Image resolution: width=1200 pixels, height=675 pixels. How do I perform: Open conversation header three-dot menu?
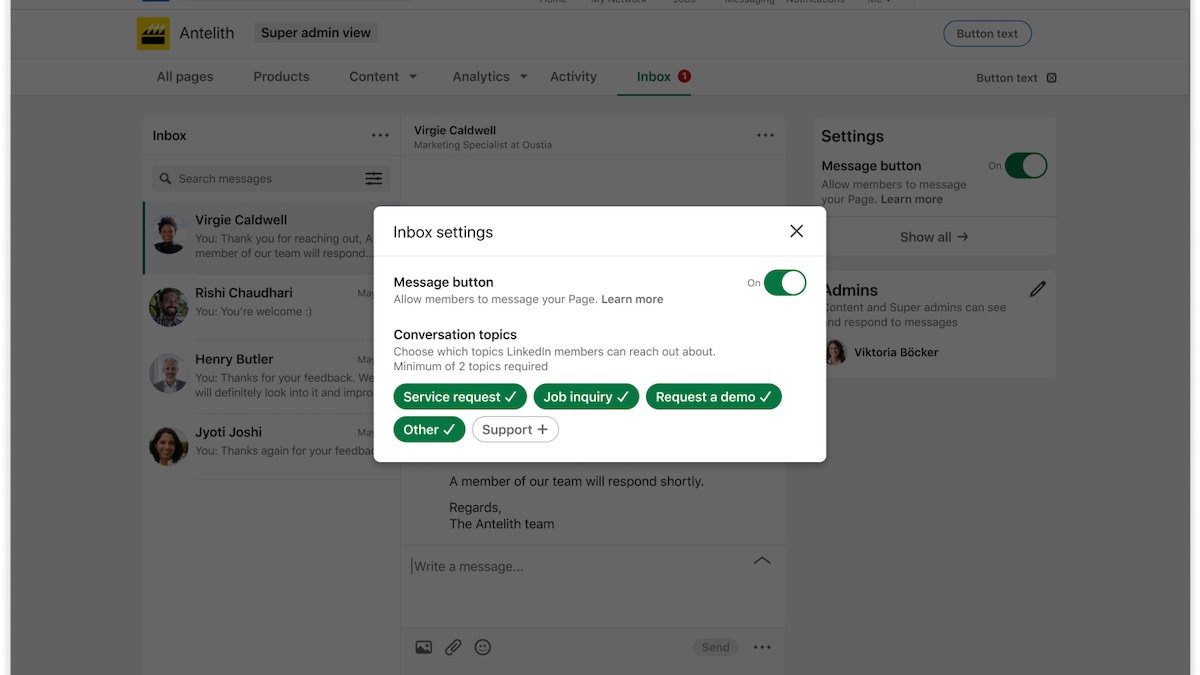click(x=765, y=135)
